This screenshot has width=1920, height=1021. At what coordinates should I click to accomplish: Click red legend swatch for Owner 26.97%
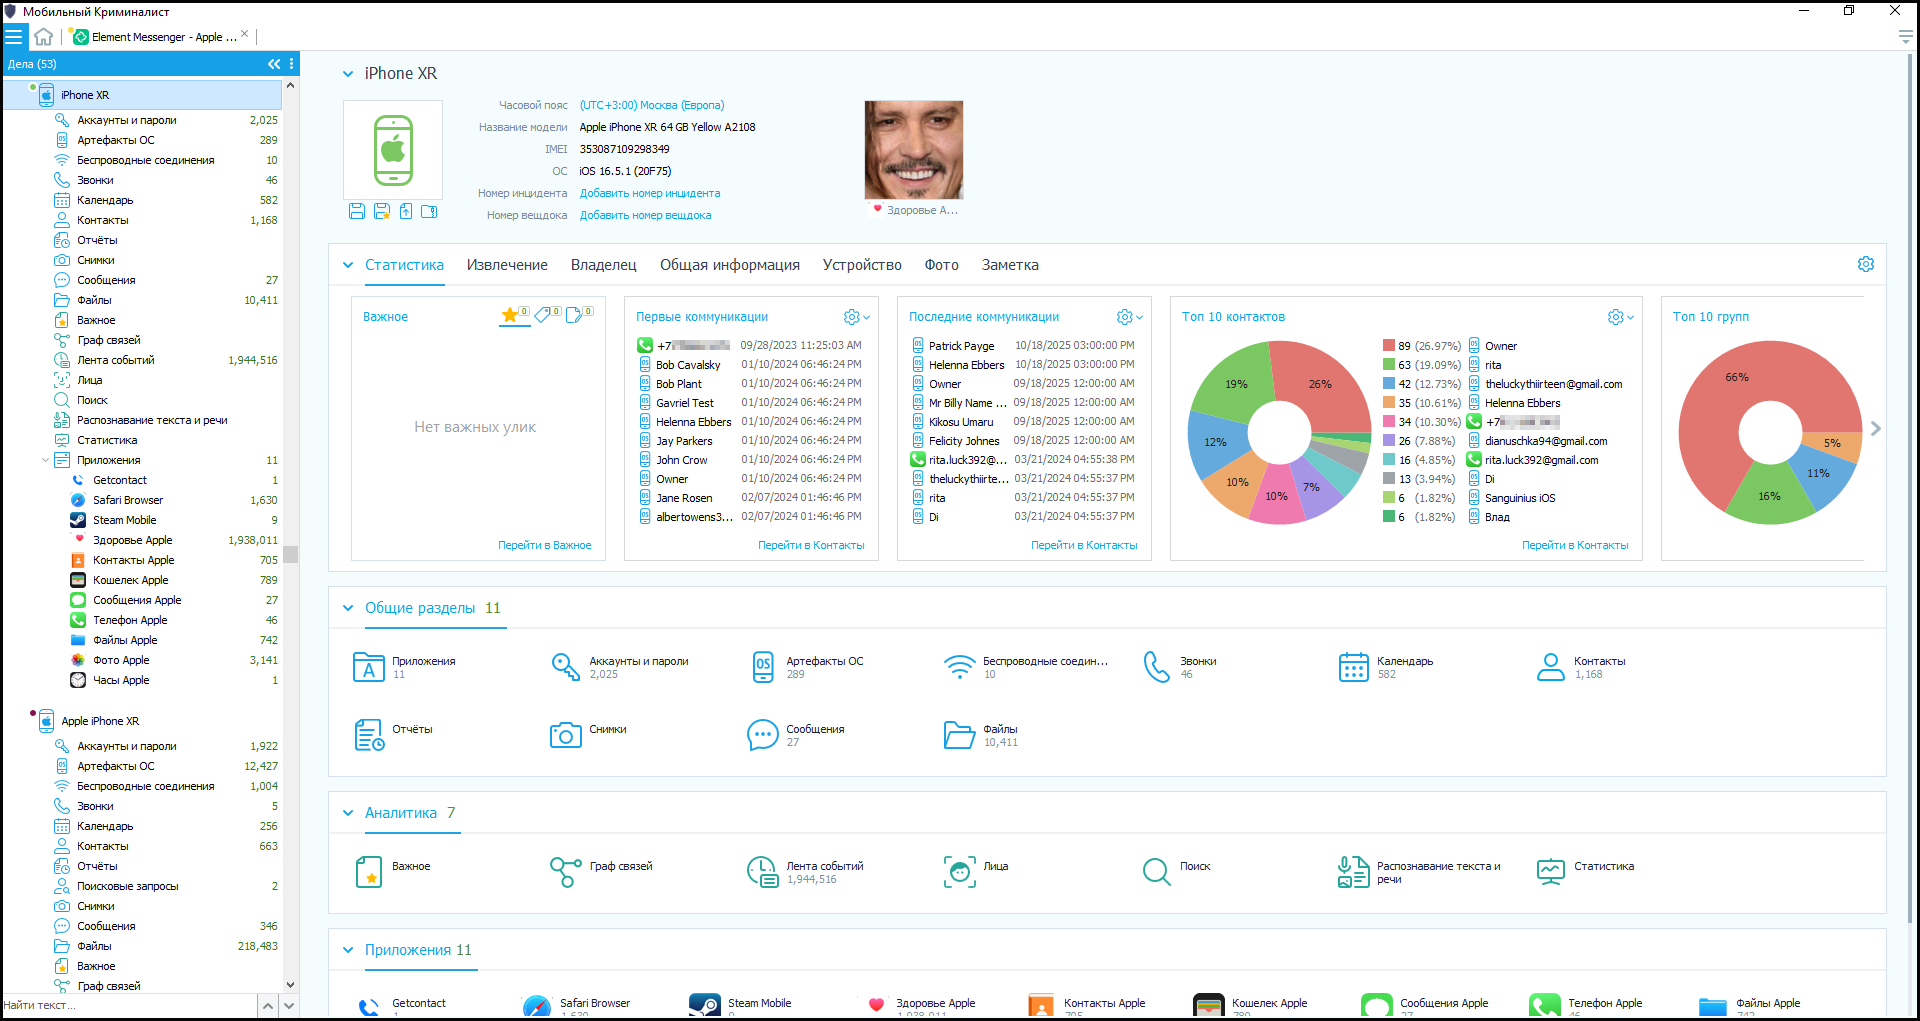coord(1388,346)
